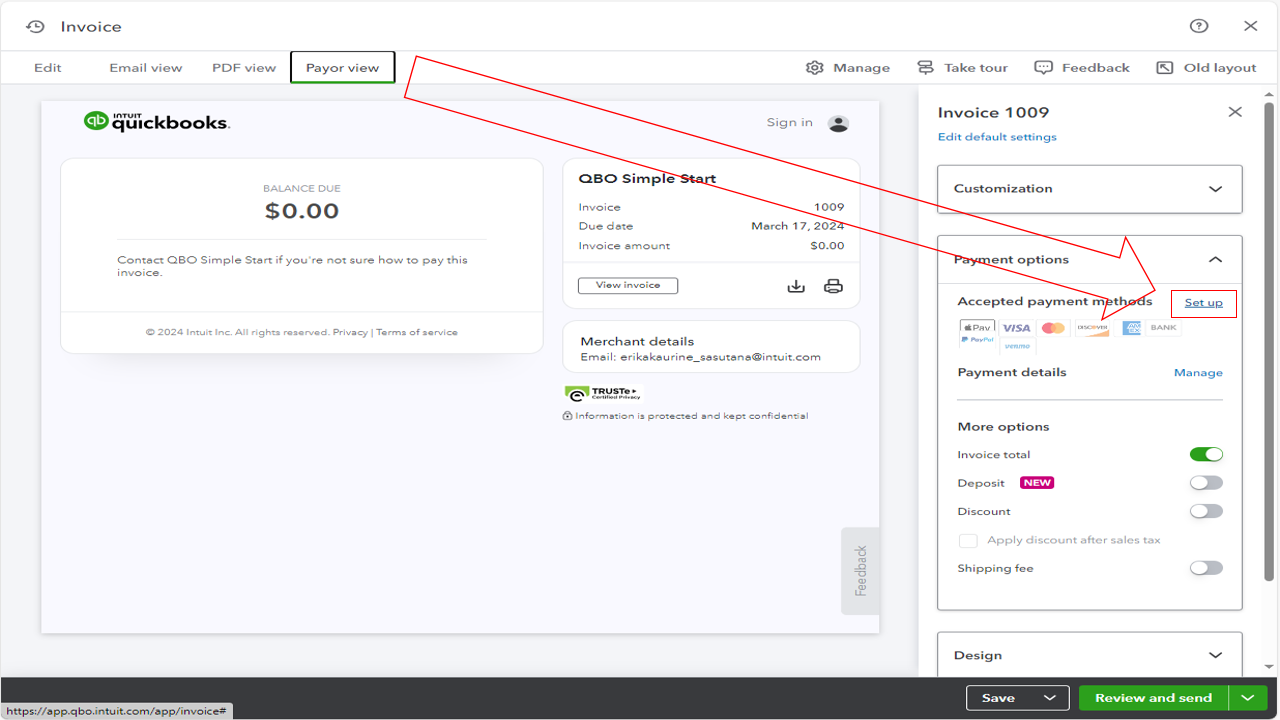The image size is (1280, 720).
Task: Click the Set up payment methods link
Action: click(x=1203, y=302)
